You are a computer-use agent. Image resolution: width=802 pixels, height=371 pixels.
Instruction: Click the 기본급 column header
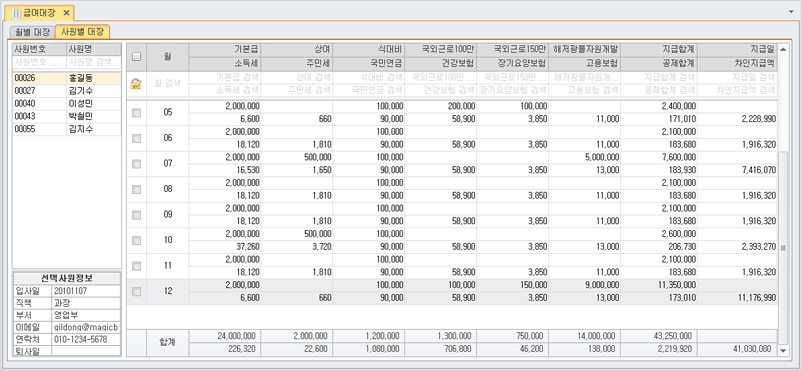tap(225, 50)
